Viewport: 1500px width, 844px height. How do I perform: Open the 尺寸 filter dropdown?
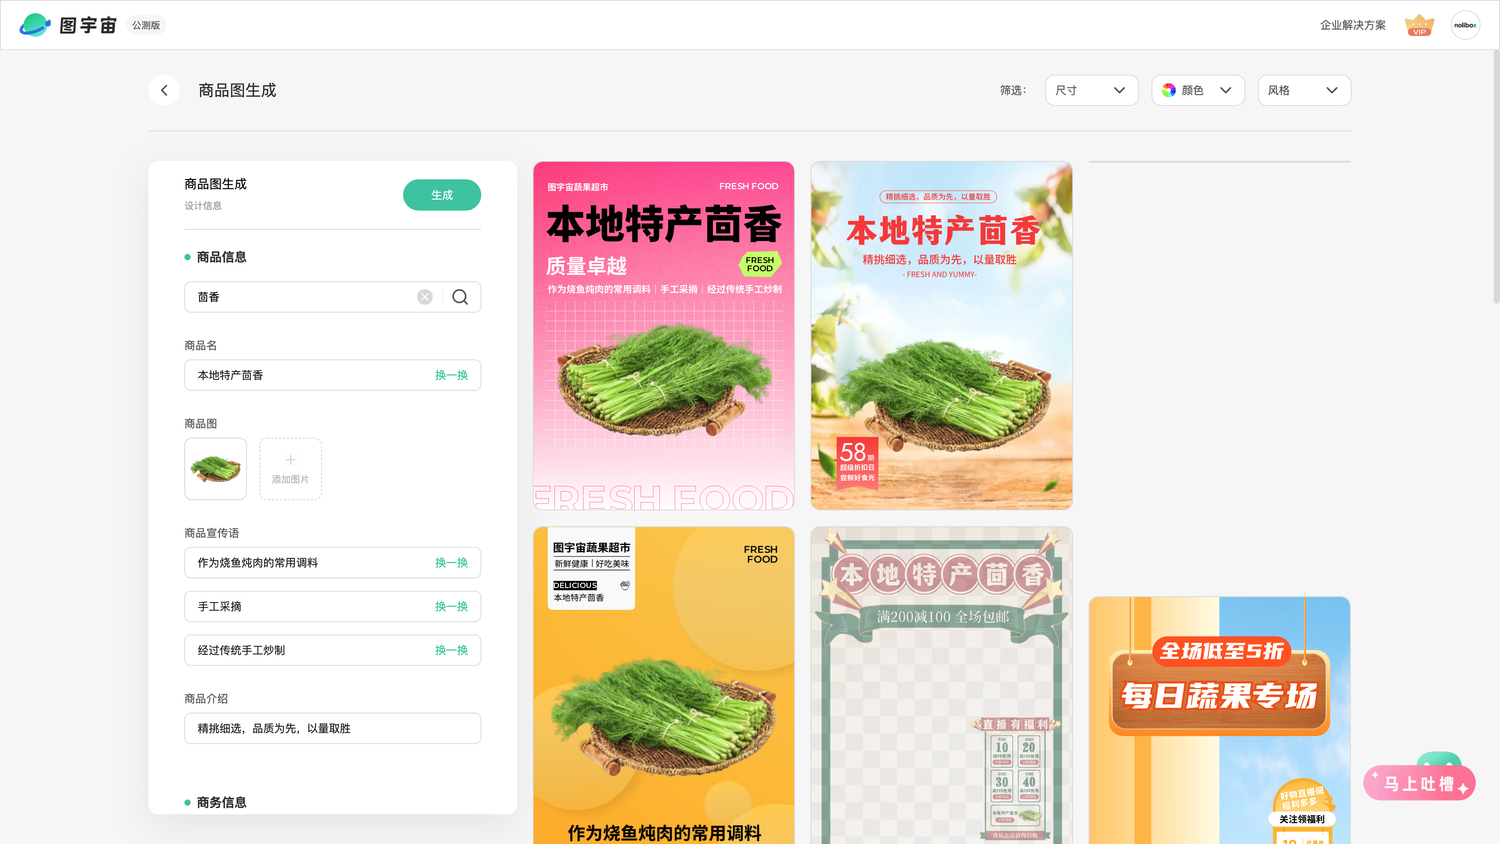1092,90
